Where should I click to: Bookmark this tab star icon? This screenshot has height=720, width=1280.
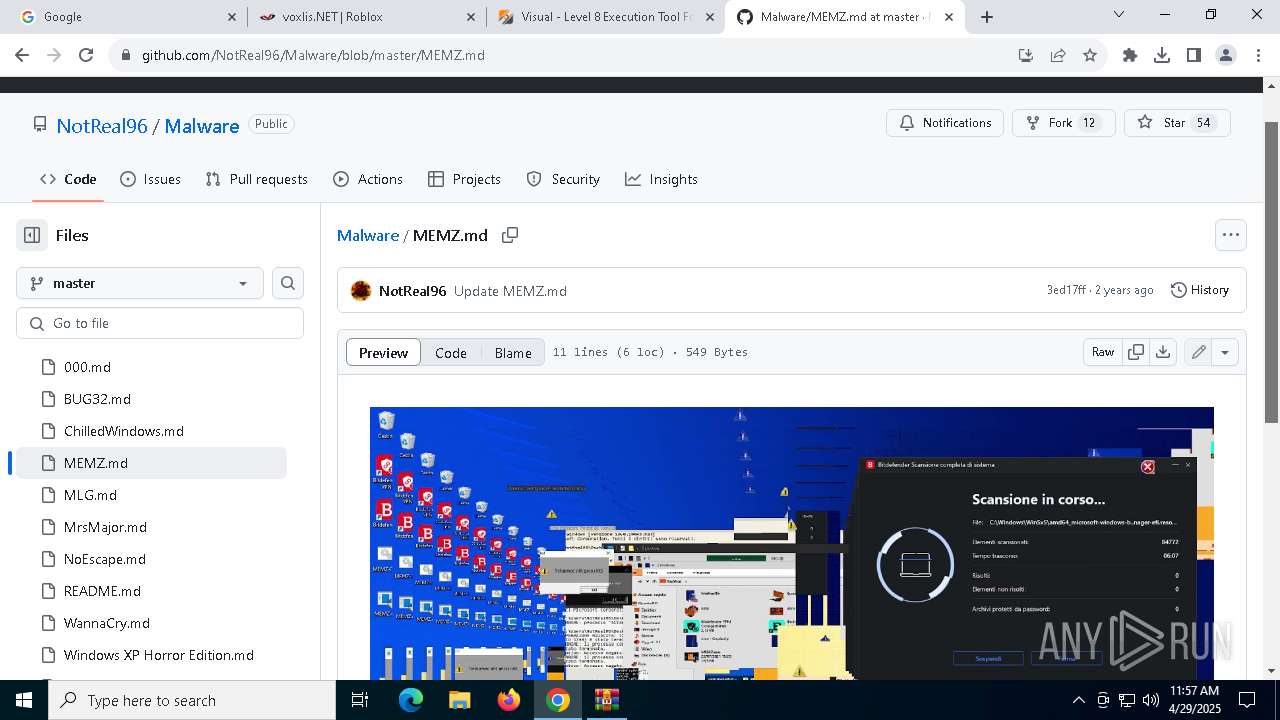(x=1090, y=55)
